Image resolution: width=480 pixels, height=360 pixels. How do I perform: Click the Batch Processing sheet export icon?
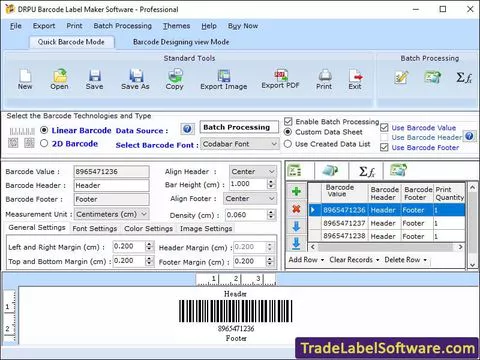[432, 77]
